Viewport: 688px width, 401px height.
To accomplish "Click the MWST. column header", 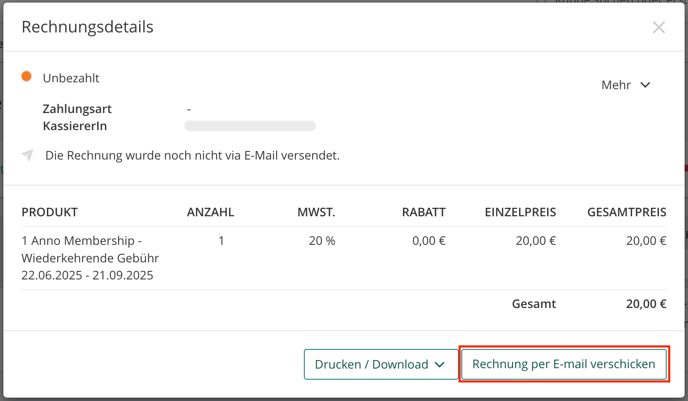I will (x=316, y=212).
